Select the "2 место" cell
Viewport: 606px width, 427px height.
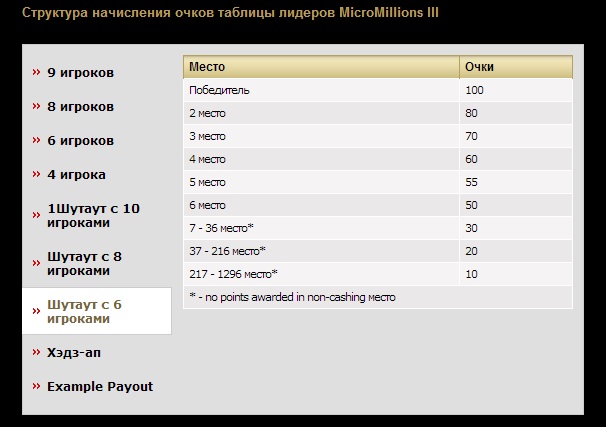321,113
